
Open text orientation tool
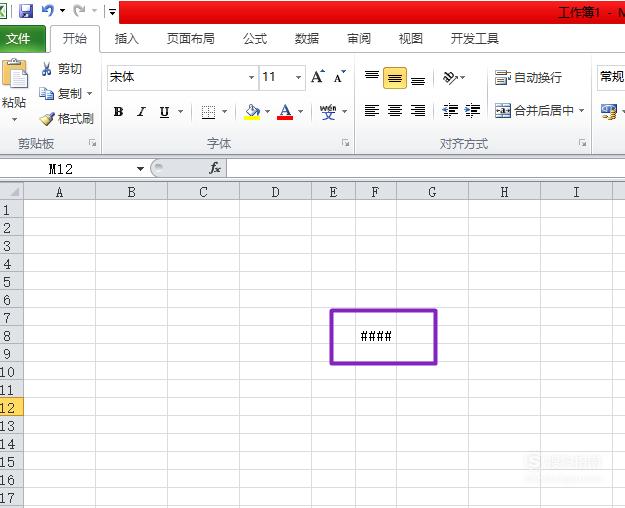[x=450, y=77]
